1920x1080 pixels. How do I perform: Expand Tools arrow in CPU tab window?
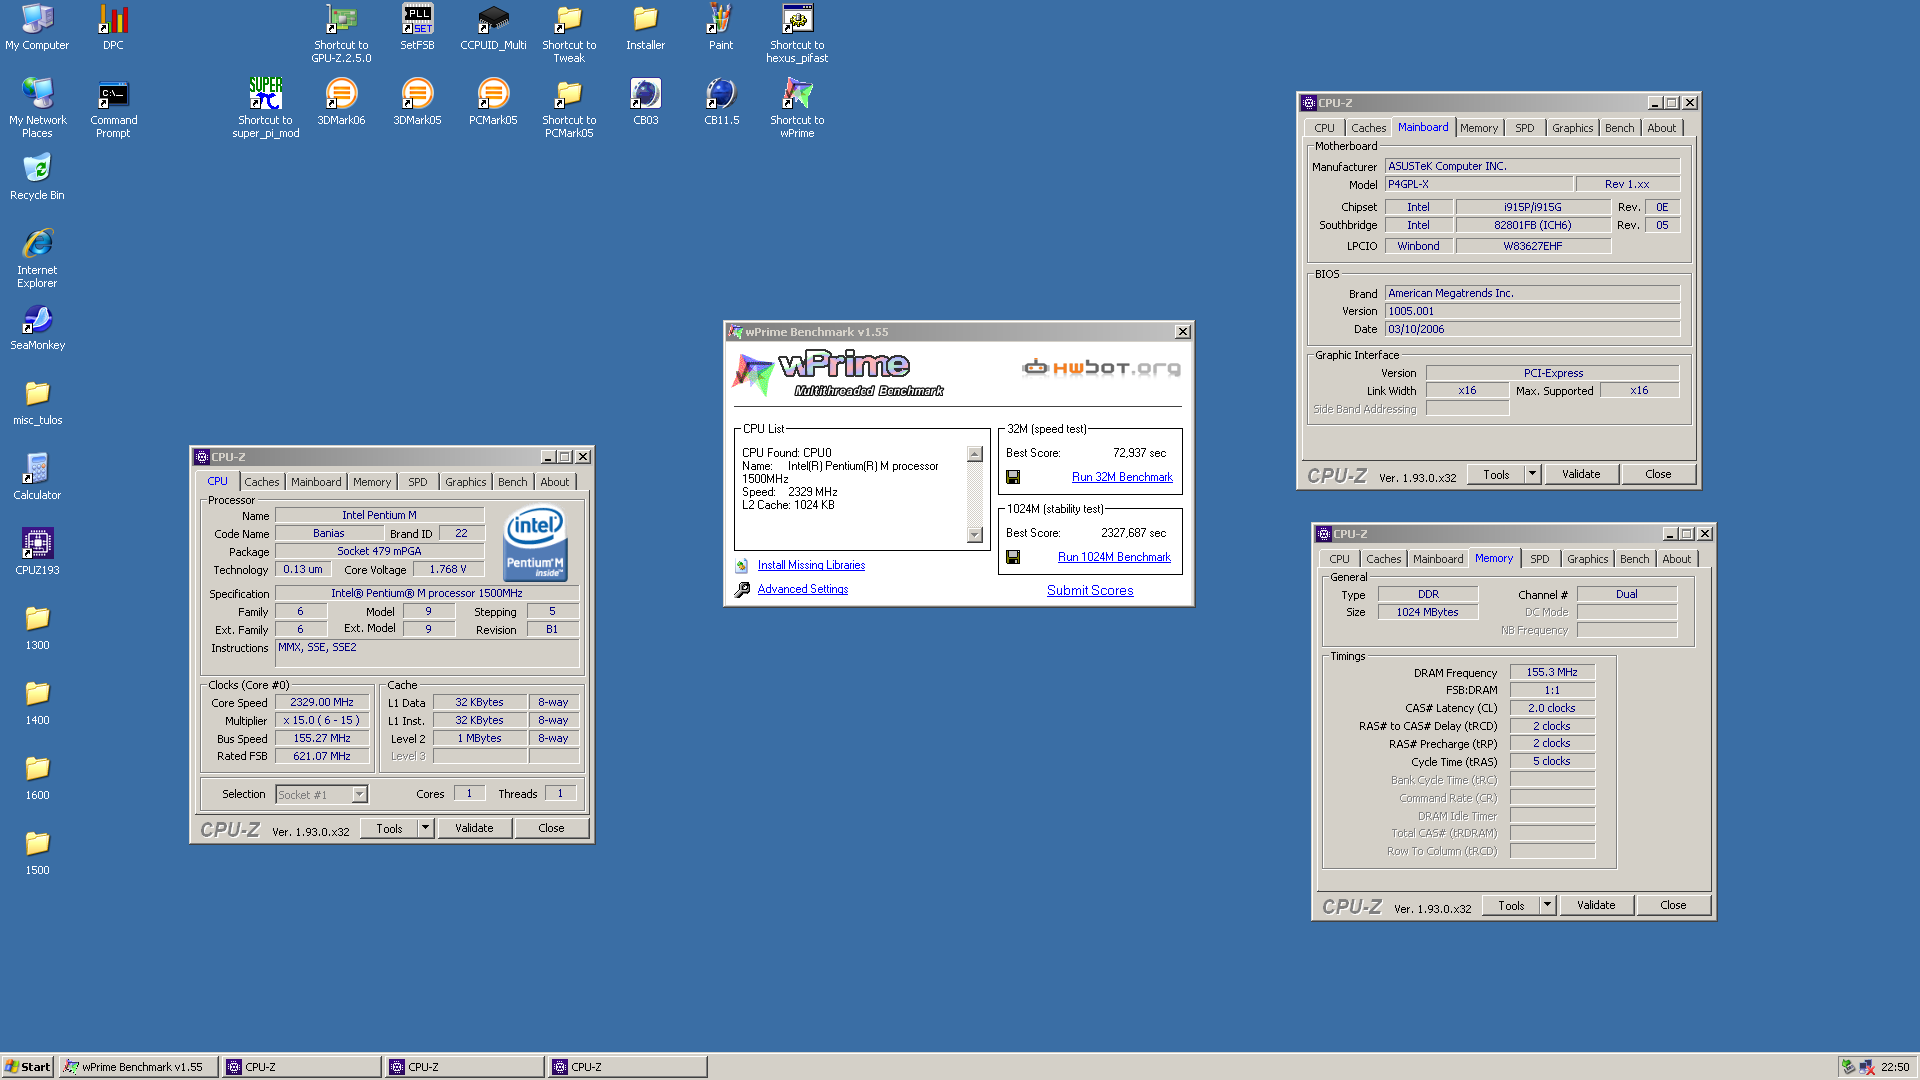425,828
